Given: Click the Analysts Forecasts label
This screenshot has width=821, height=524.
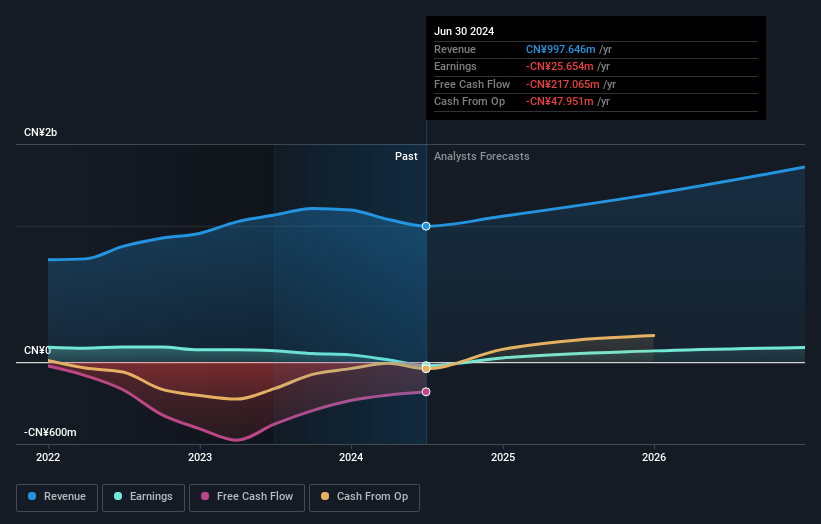Looking at the screenshot, I should pyautogui.click(x=482, y=156).
